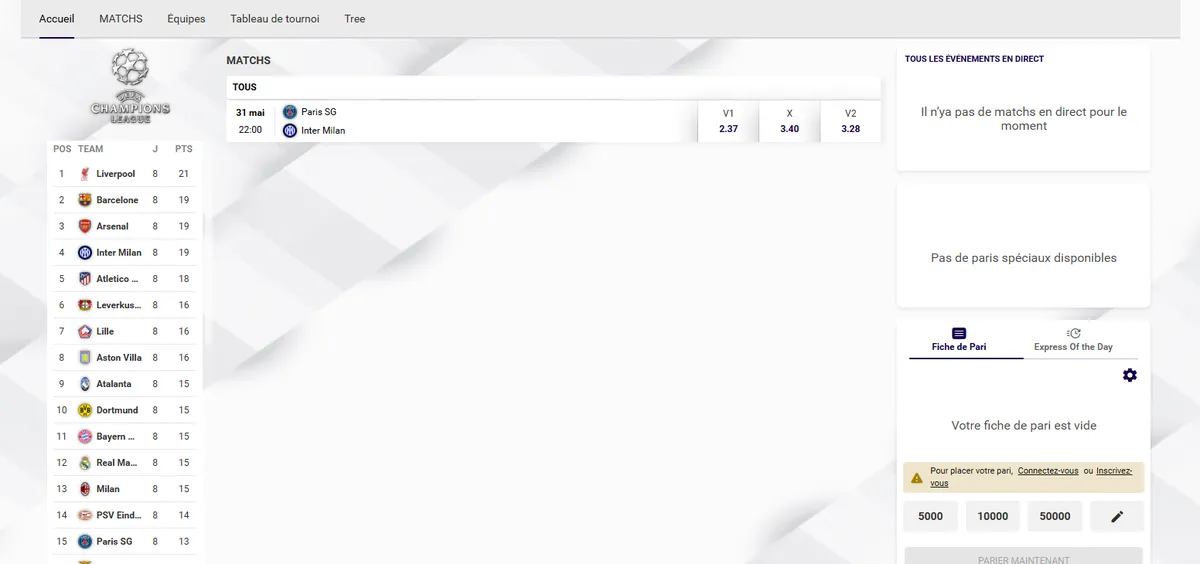Click Aston Villa's club crest icon
The height and width of the screenshot is (564, 1200).
(x=85, y=358)
